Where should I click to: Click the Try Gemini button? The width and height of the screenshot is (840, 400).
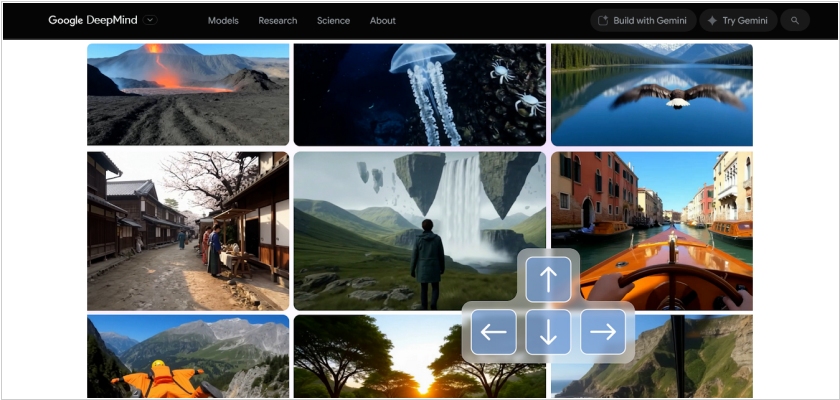pos(738,20)
